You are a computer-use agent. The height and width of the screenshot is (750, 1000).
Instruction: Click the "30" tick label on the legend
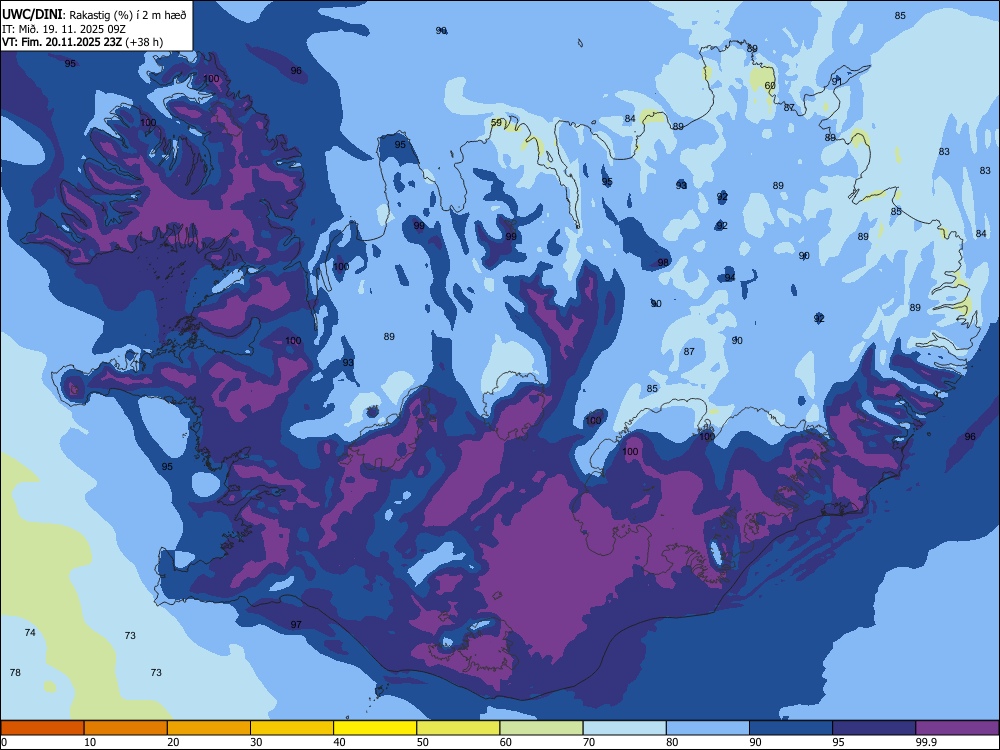point(256,742)
